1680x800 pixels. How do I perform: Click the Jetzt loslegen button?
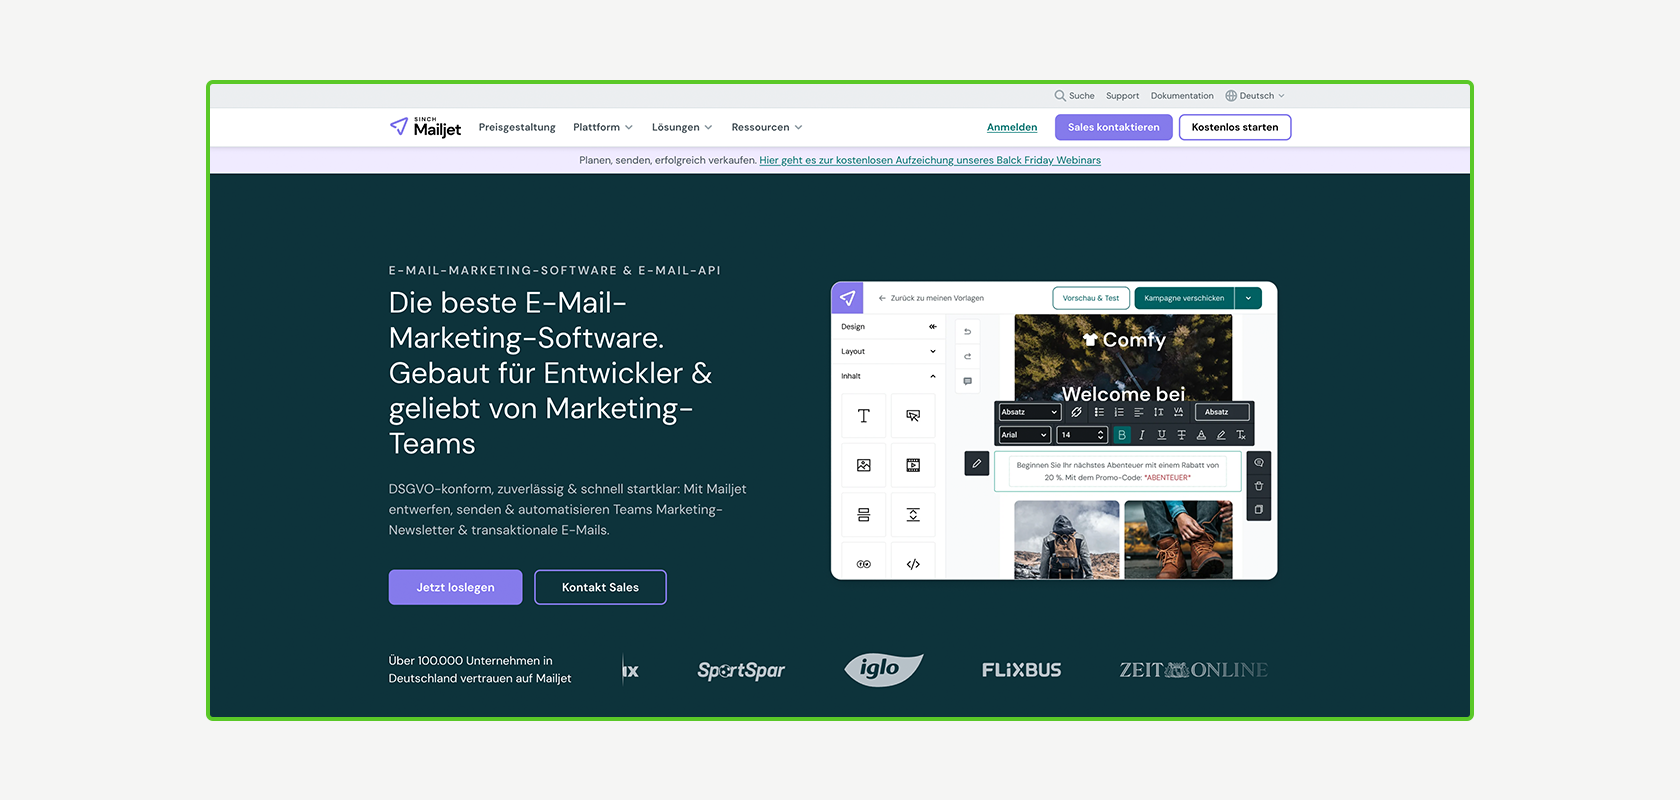point(456,587)
